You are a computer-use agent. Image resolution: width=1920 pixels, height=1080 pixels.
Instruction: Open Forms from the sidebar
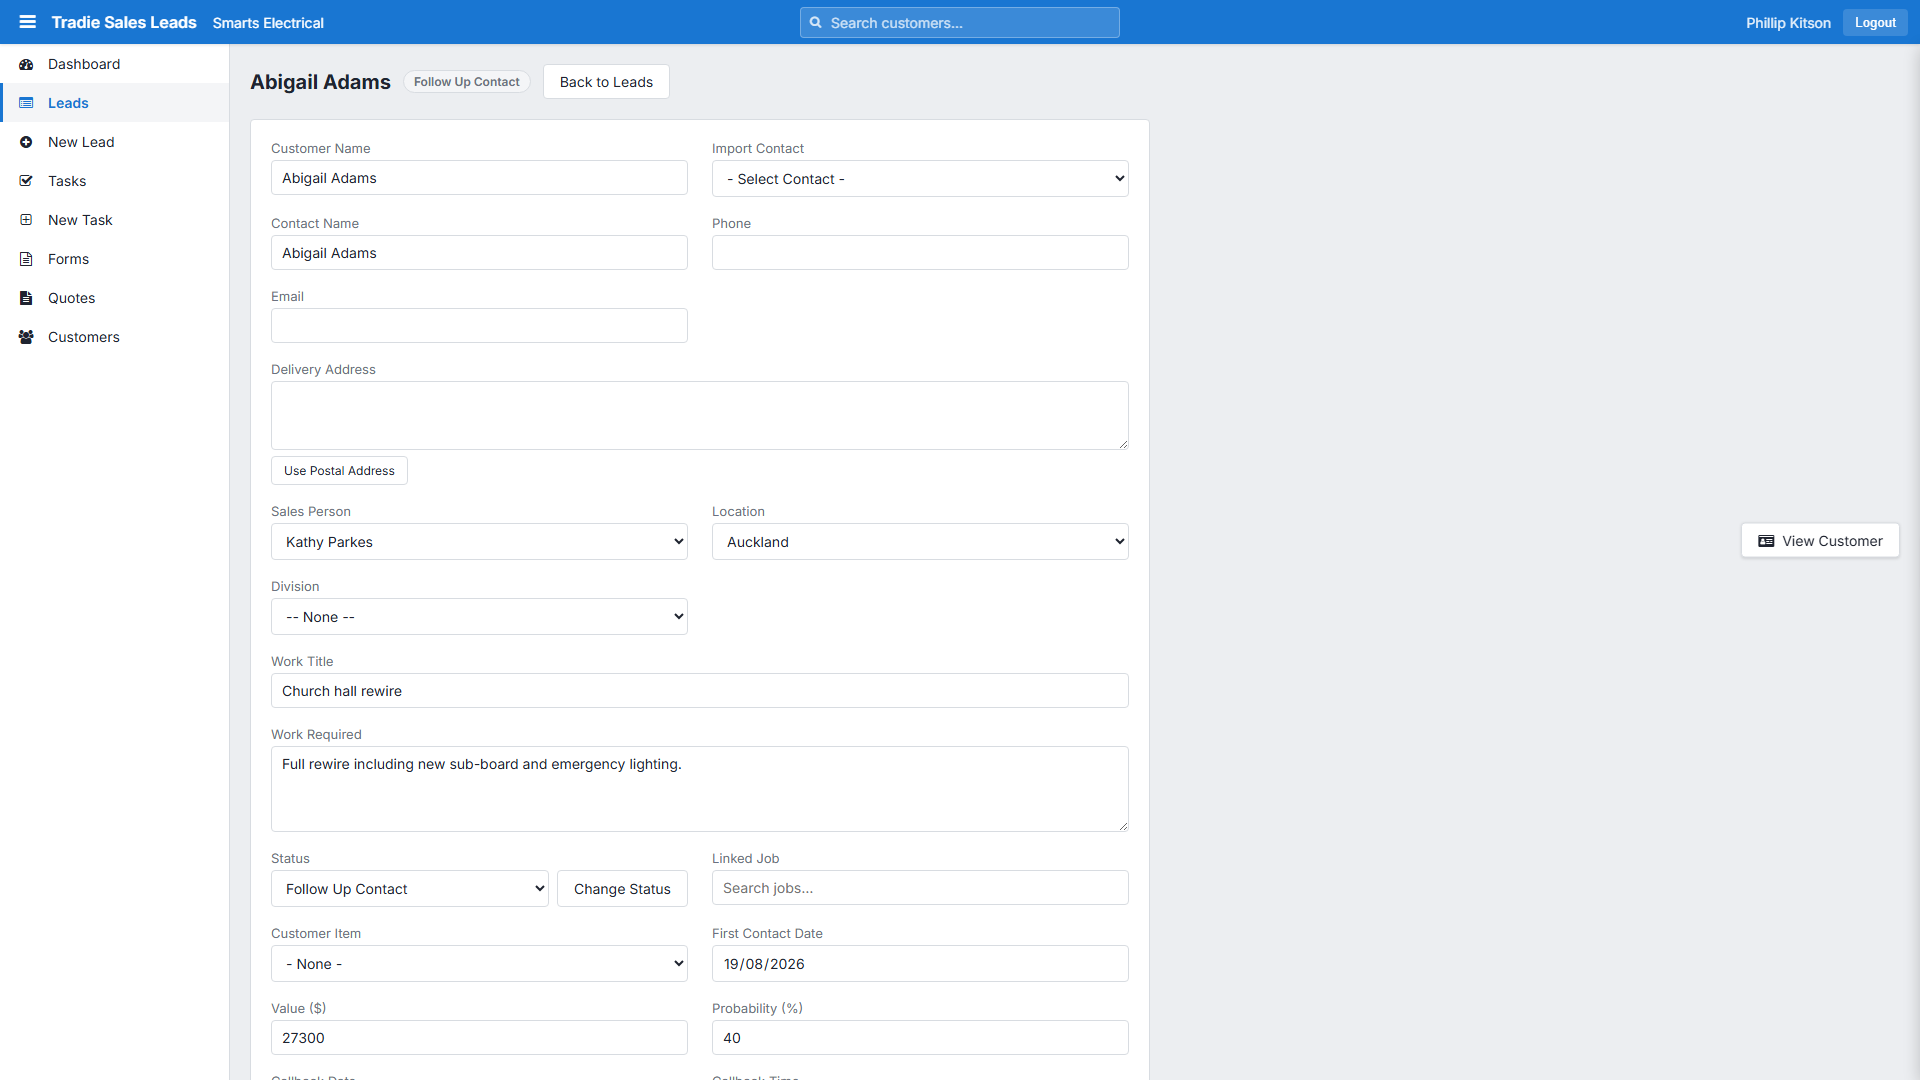(115, 259)
